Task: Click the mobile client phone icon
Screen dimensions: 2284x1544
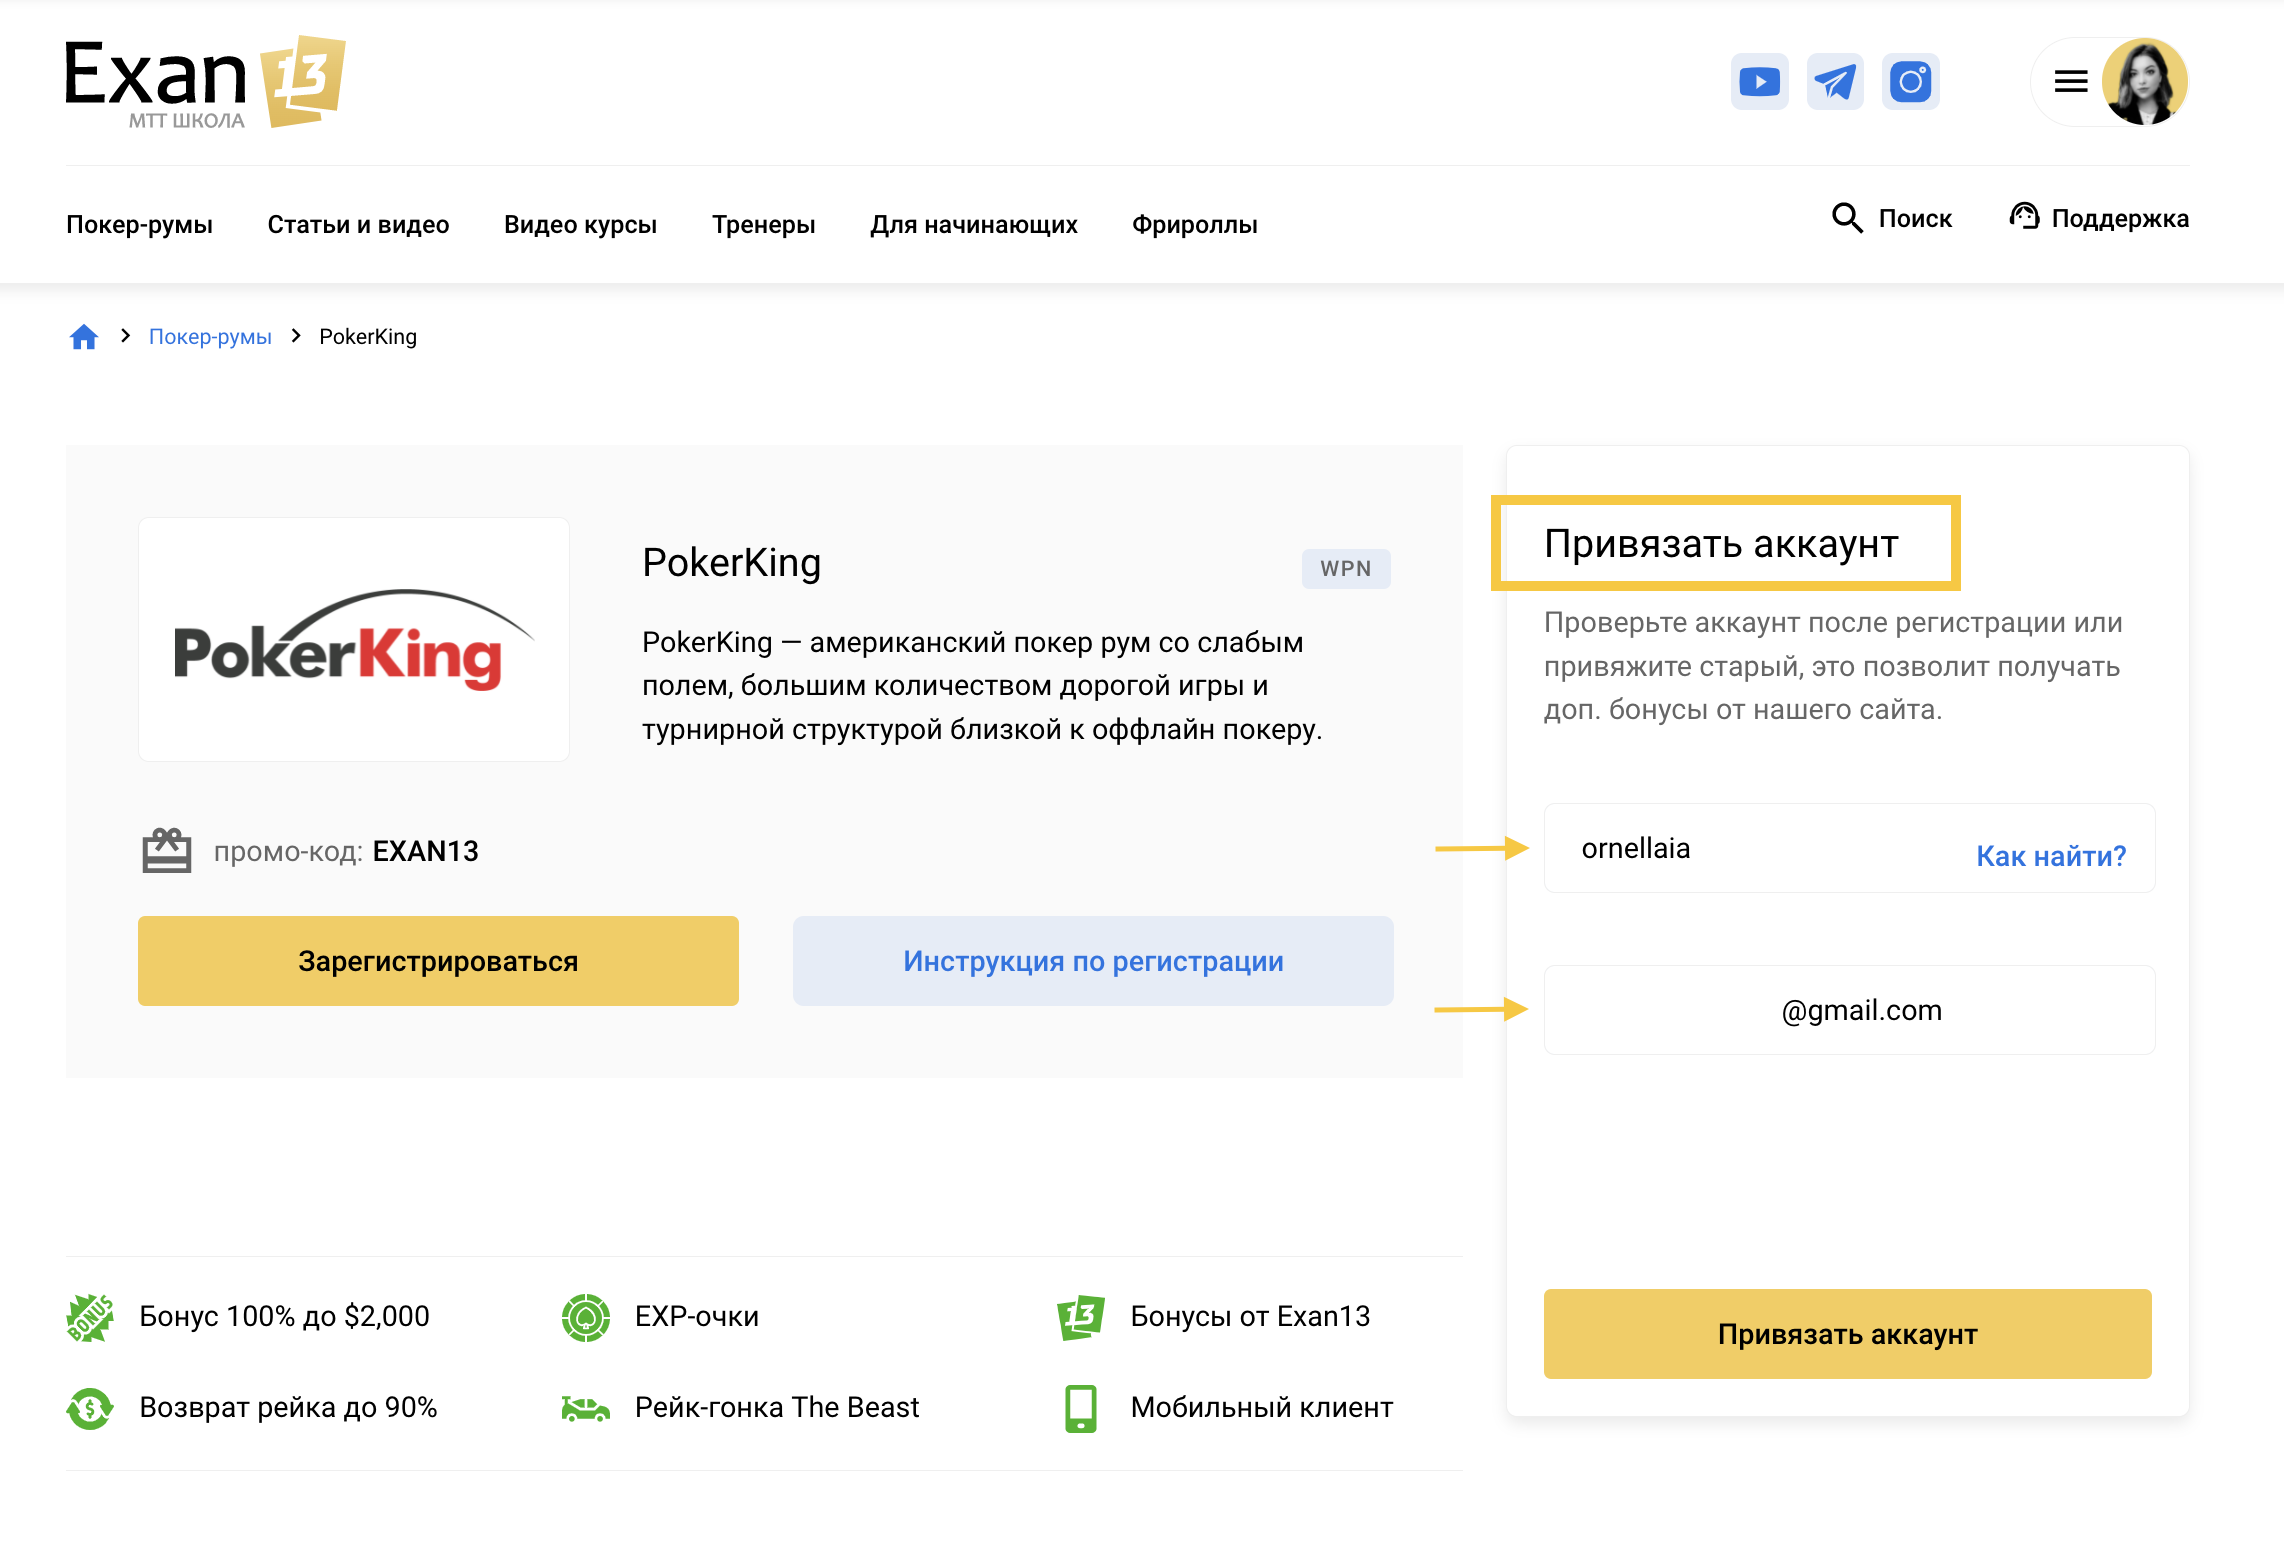Action: [1081, 1408]
